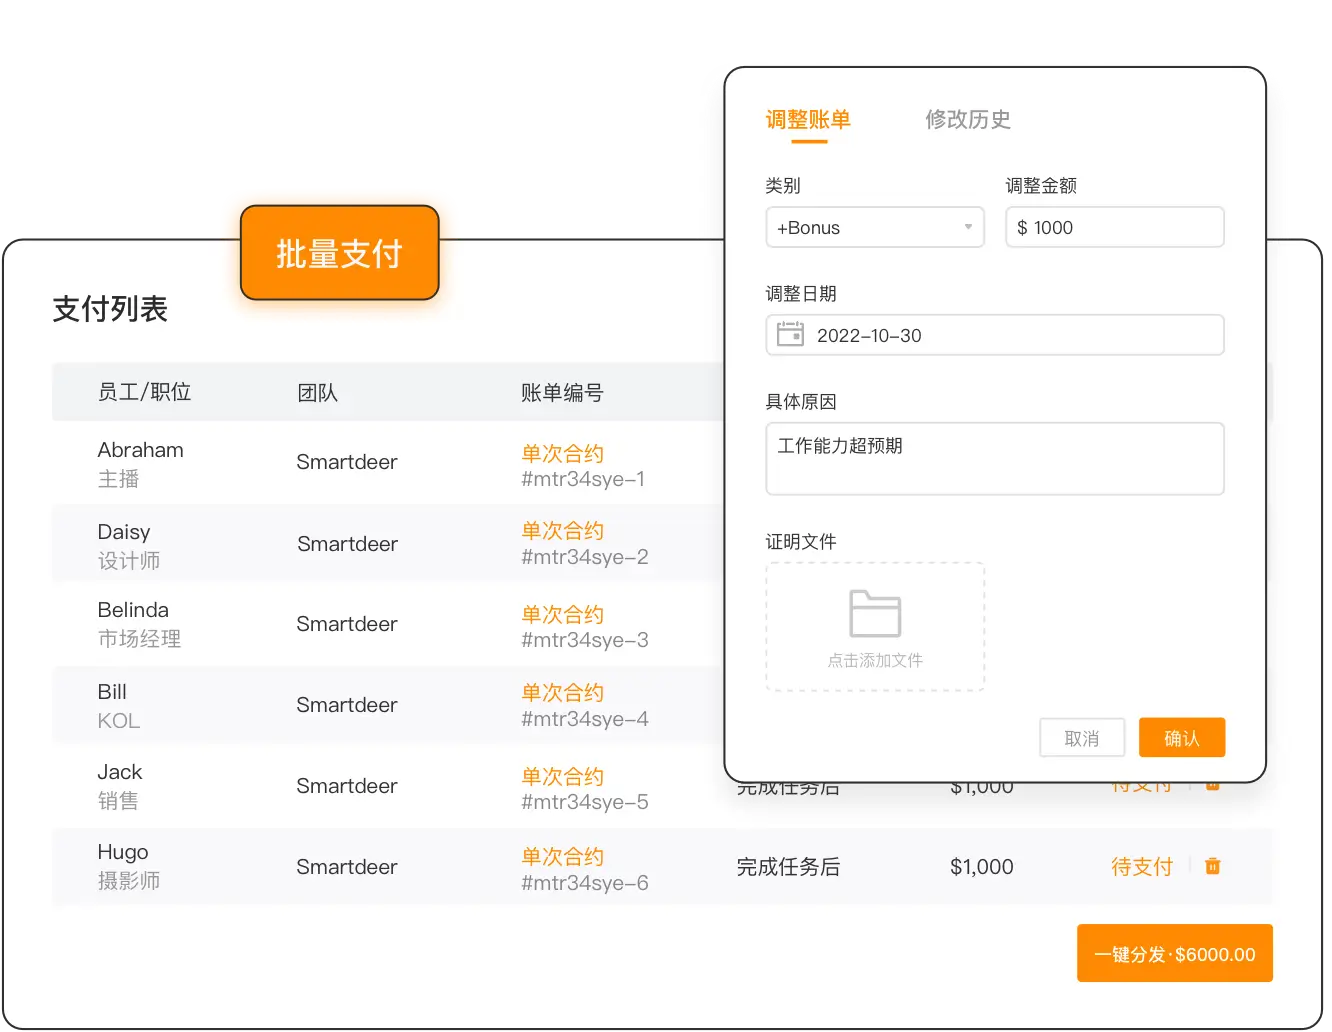This screenshot has width=1332, height=1032.
Task: Toggle Jack's 待支付 payment status
Action: pyautogui.click(x=1142, y=786)
